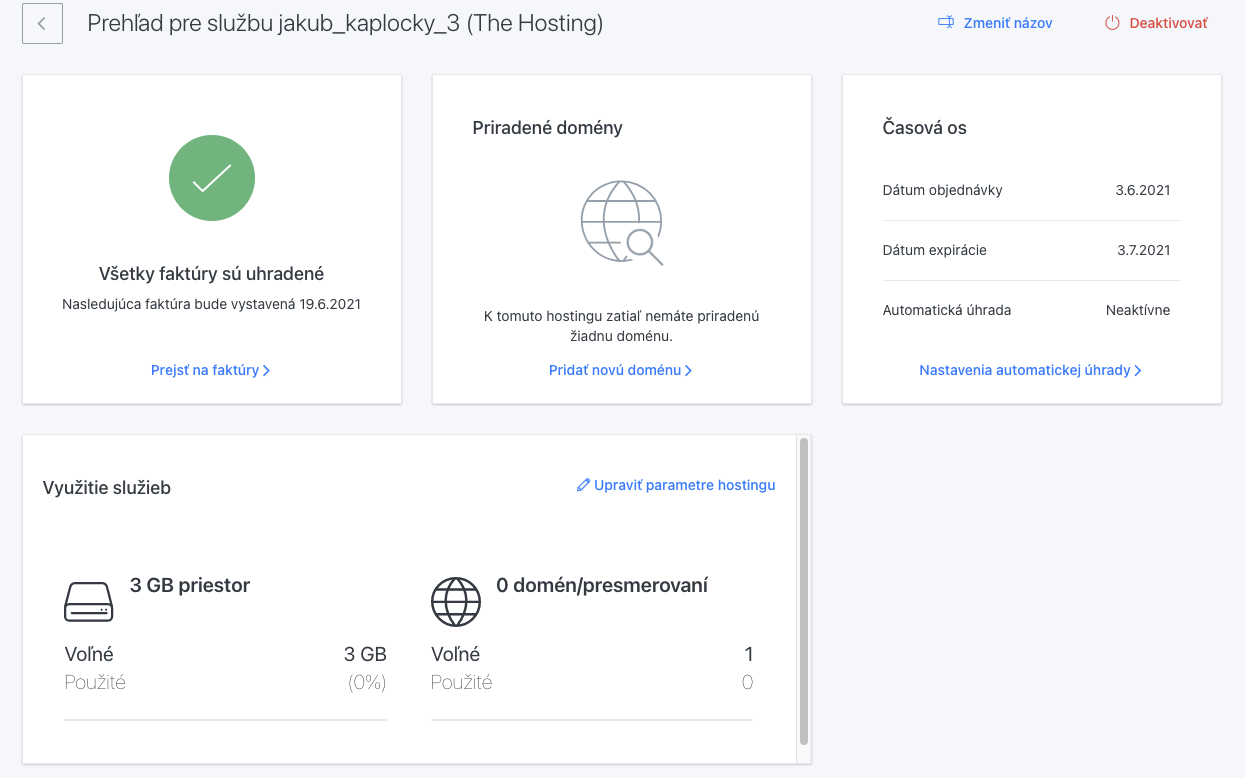Select Upraviť parametre hostingu link

pyautogui.click(x=684, y=485)
